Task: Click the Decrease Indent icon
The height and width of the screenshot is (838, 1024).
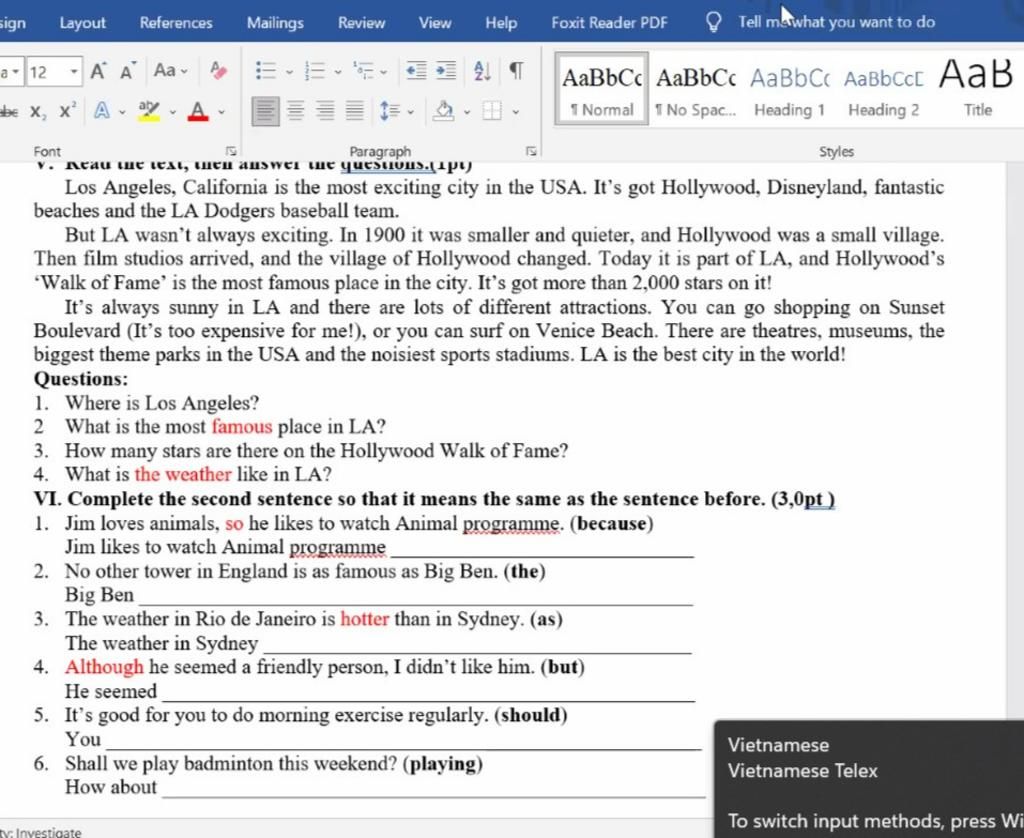Action: point(416,70)
